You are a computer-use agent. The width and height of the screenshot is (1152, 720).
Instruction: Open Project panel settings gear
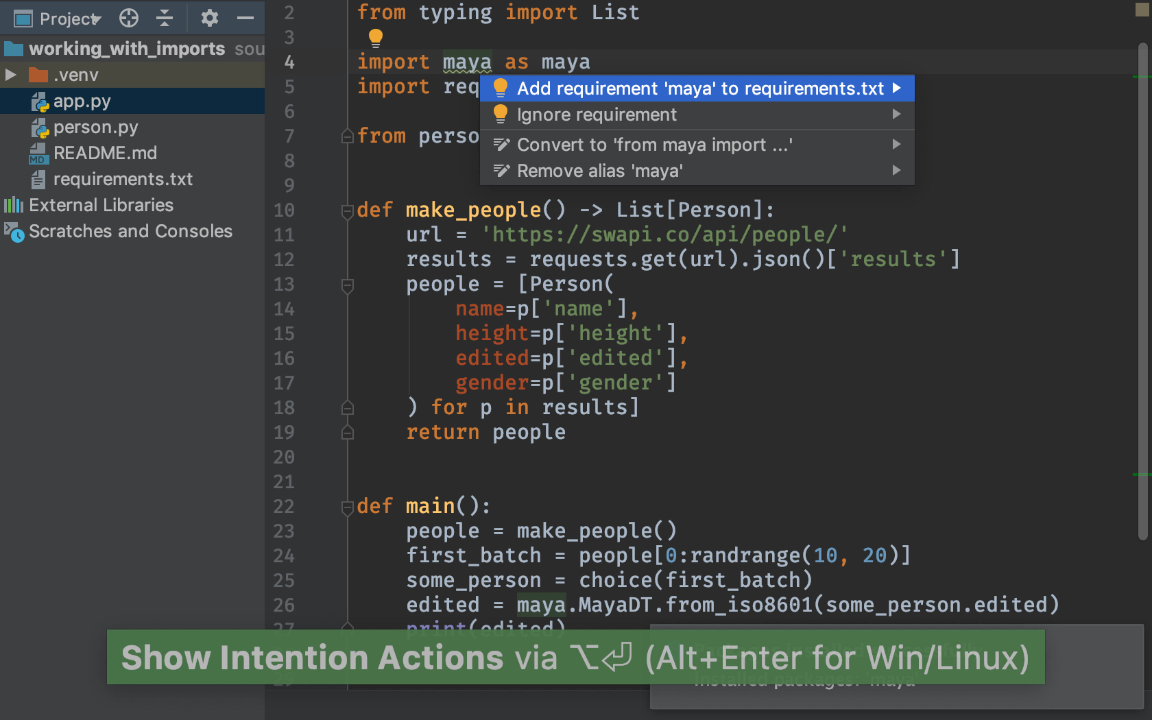pyautogui.click(x=209, y=18)
